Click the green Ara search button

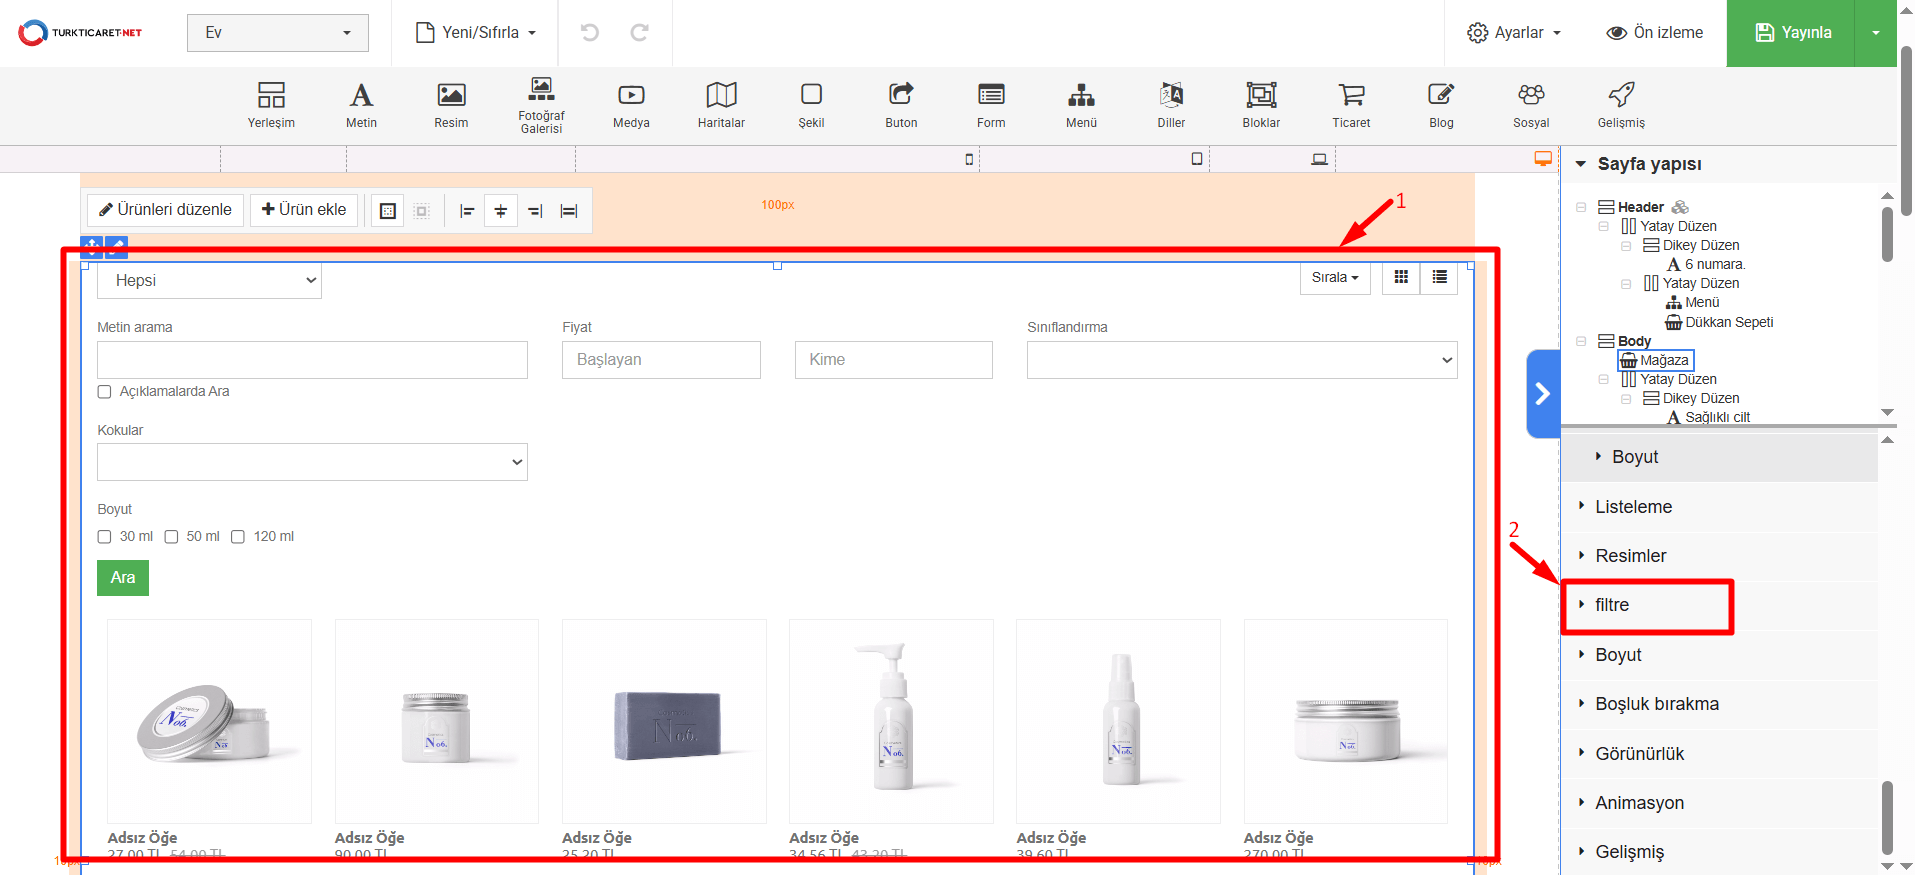click(x=123, y=578)
